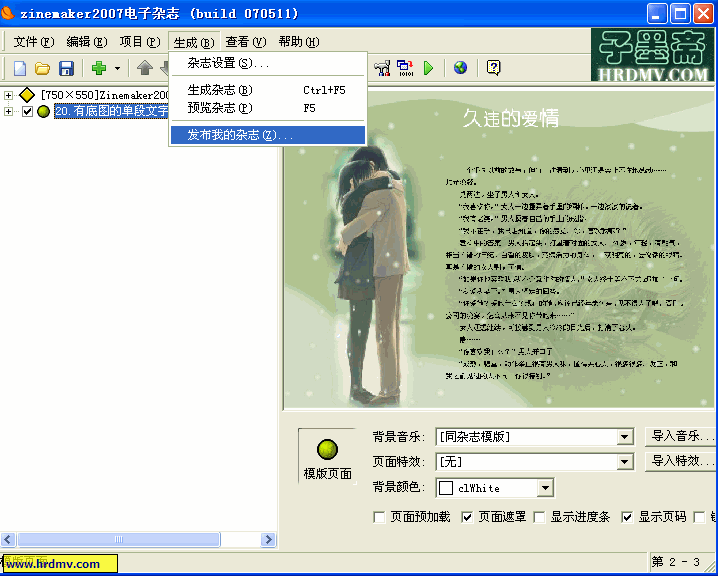Toggle the 页面遮罩 checkbox
Viewport: 718px width, 576px height.
[467, 517]
